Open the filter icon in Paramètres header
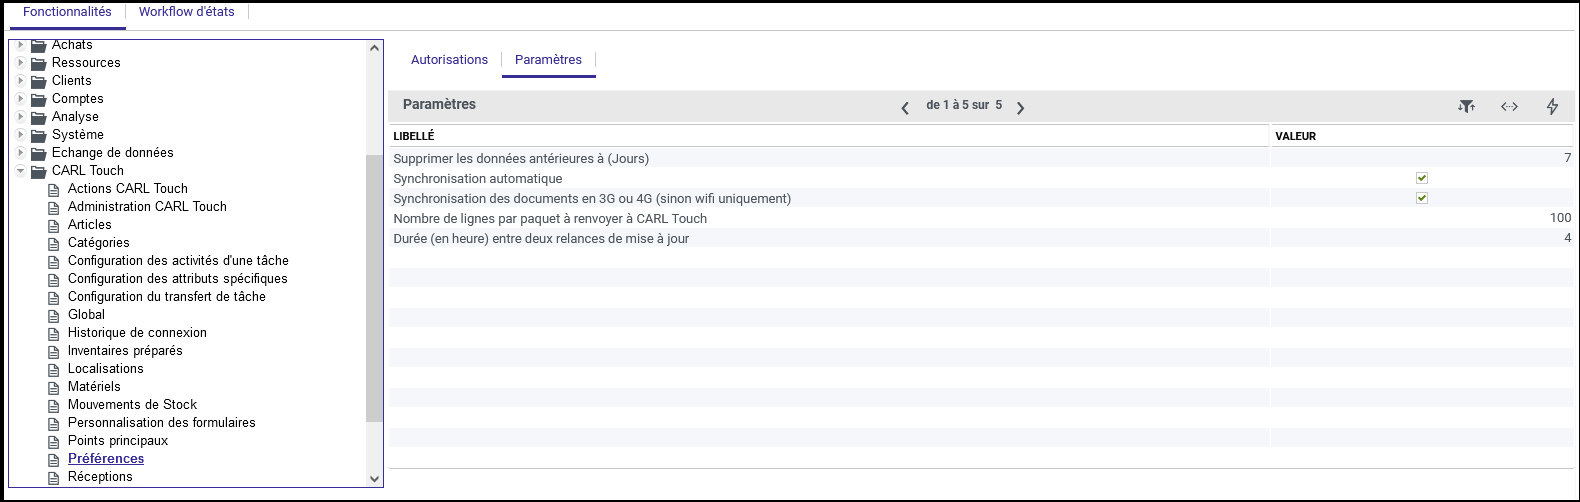Viewport: 1580px width, 502px height. (x=1466, y=106)
